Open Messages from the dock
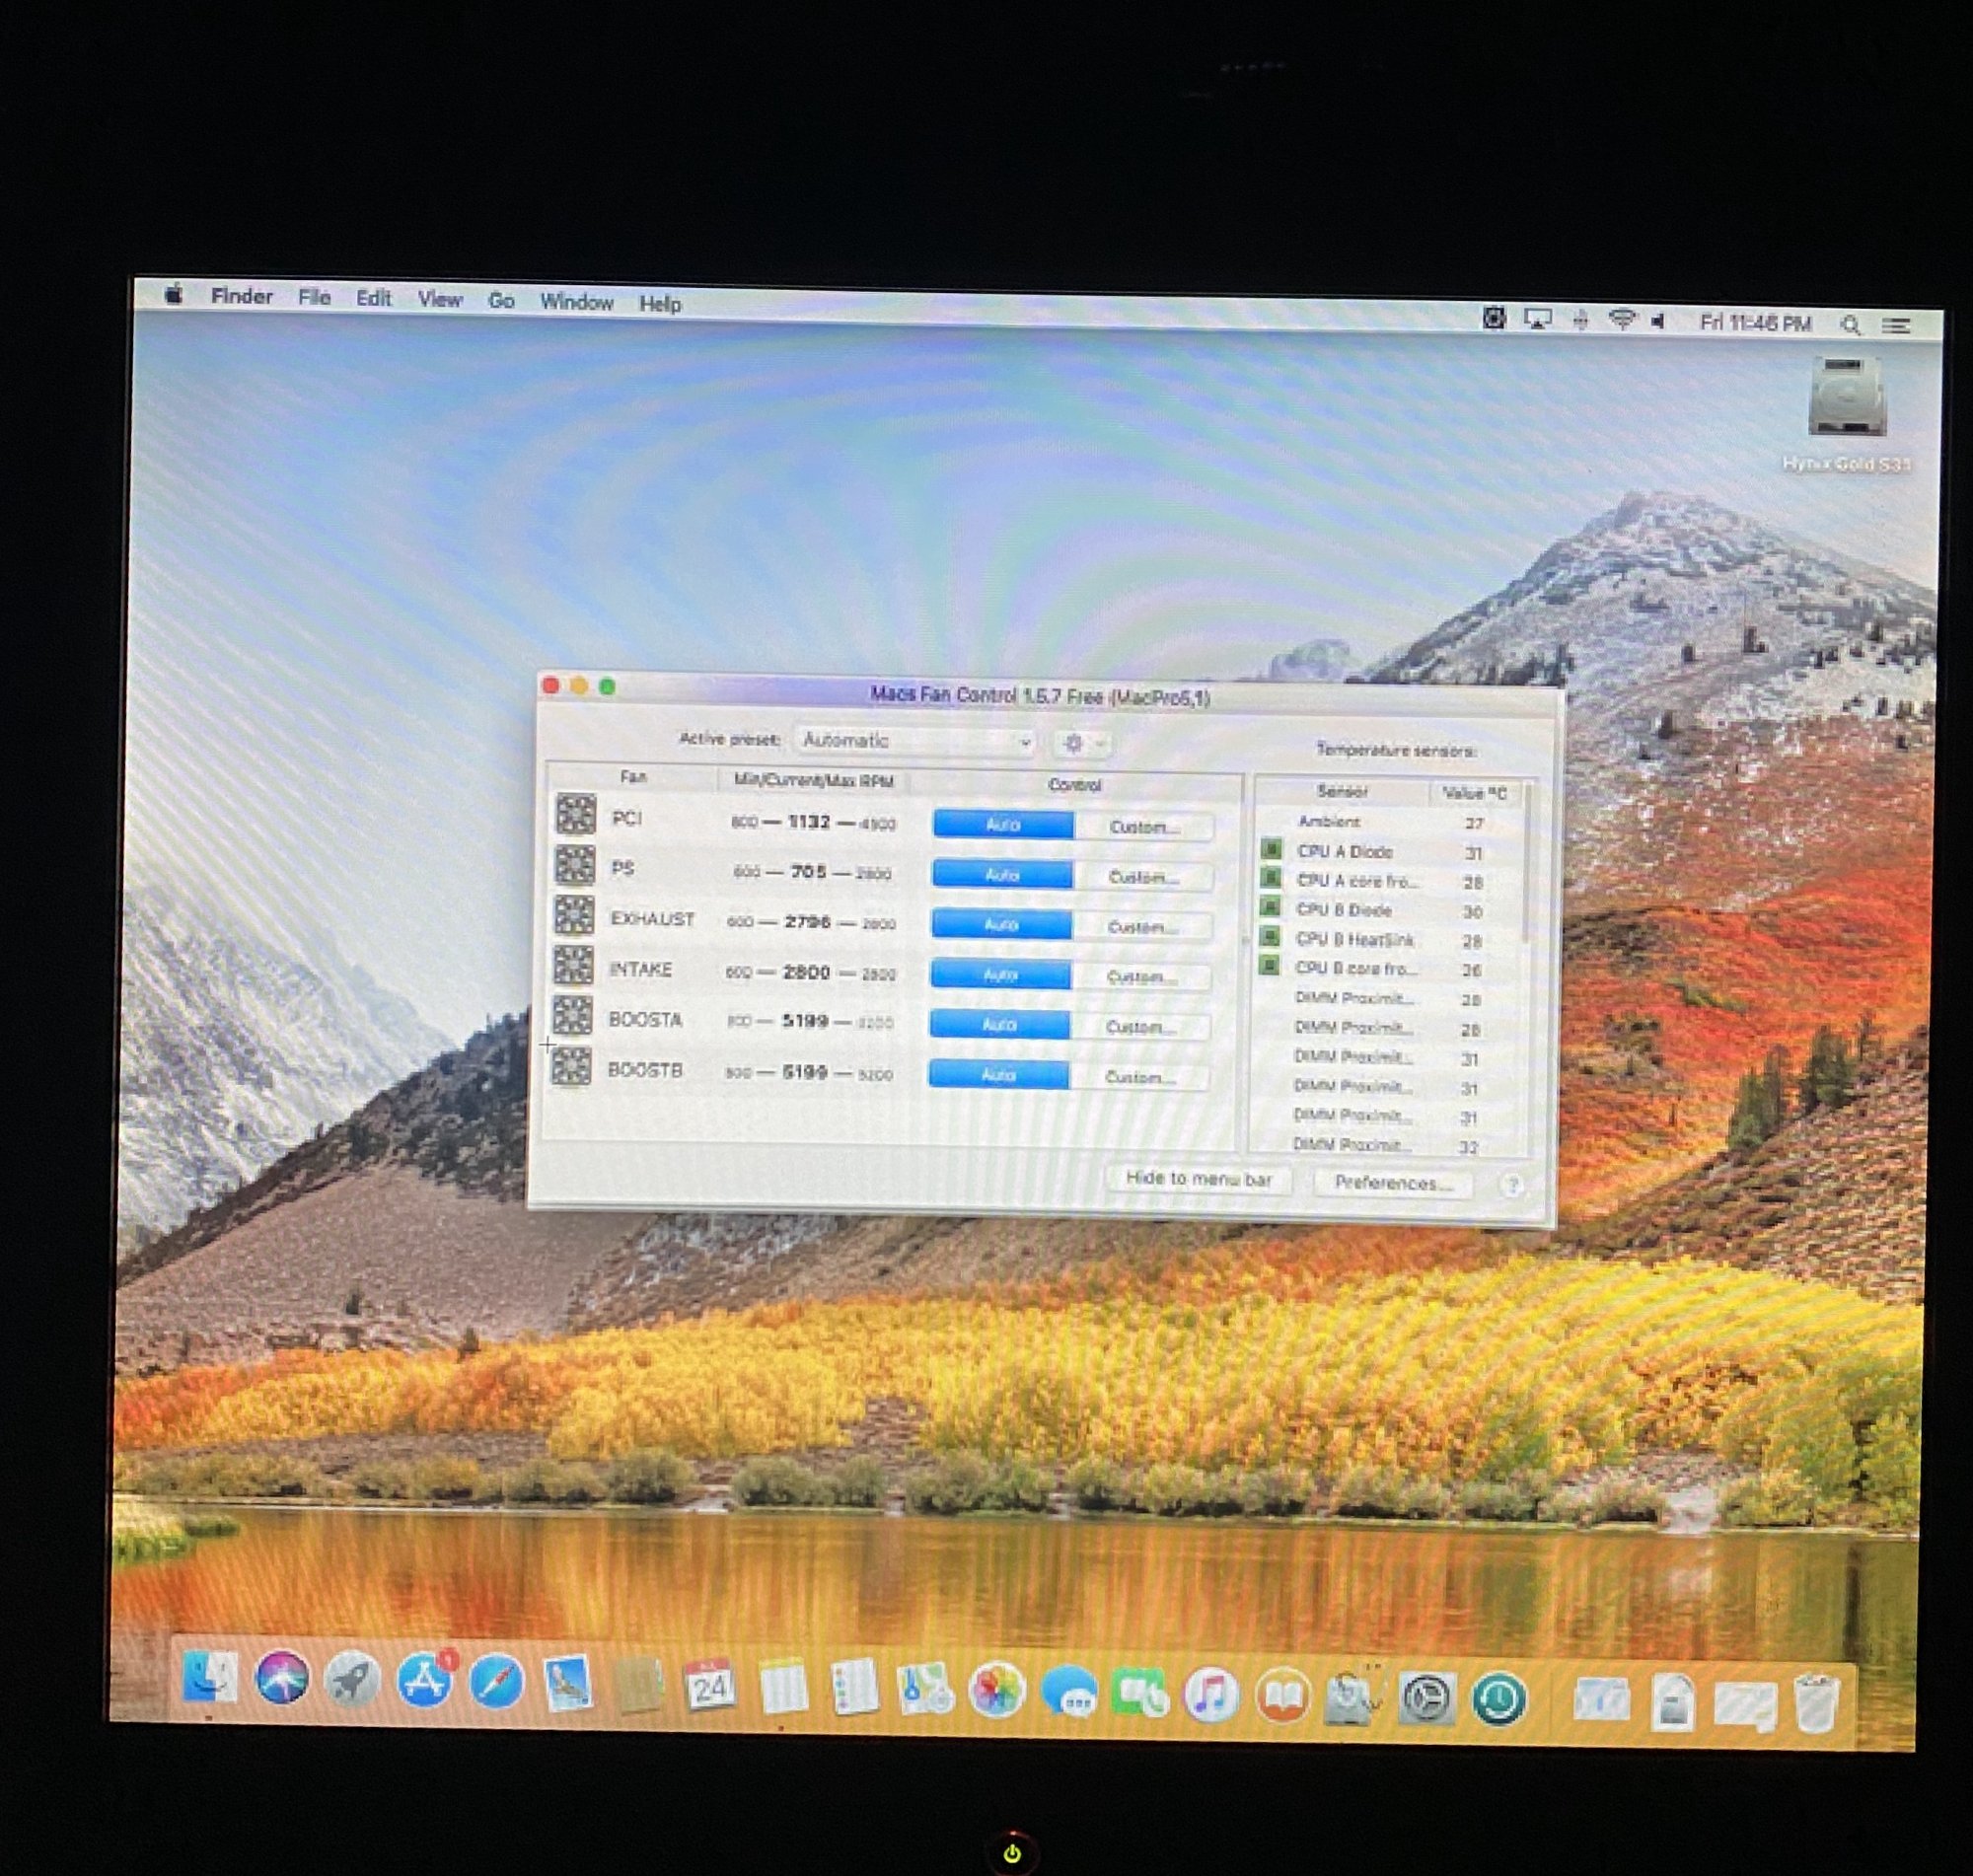1973x1876 pixels. [x=1069, y=1694]
